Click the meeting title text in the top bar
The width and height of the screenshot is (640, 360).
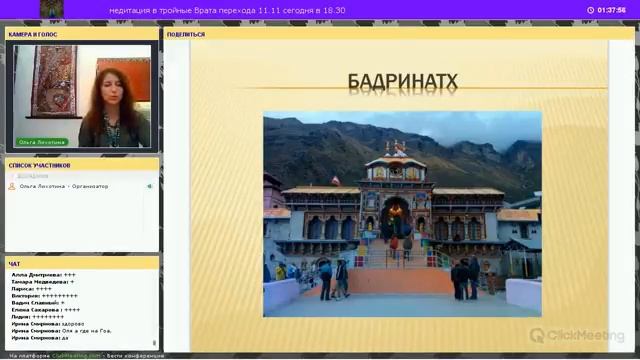[x=227, y=10]
